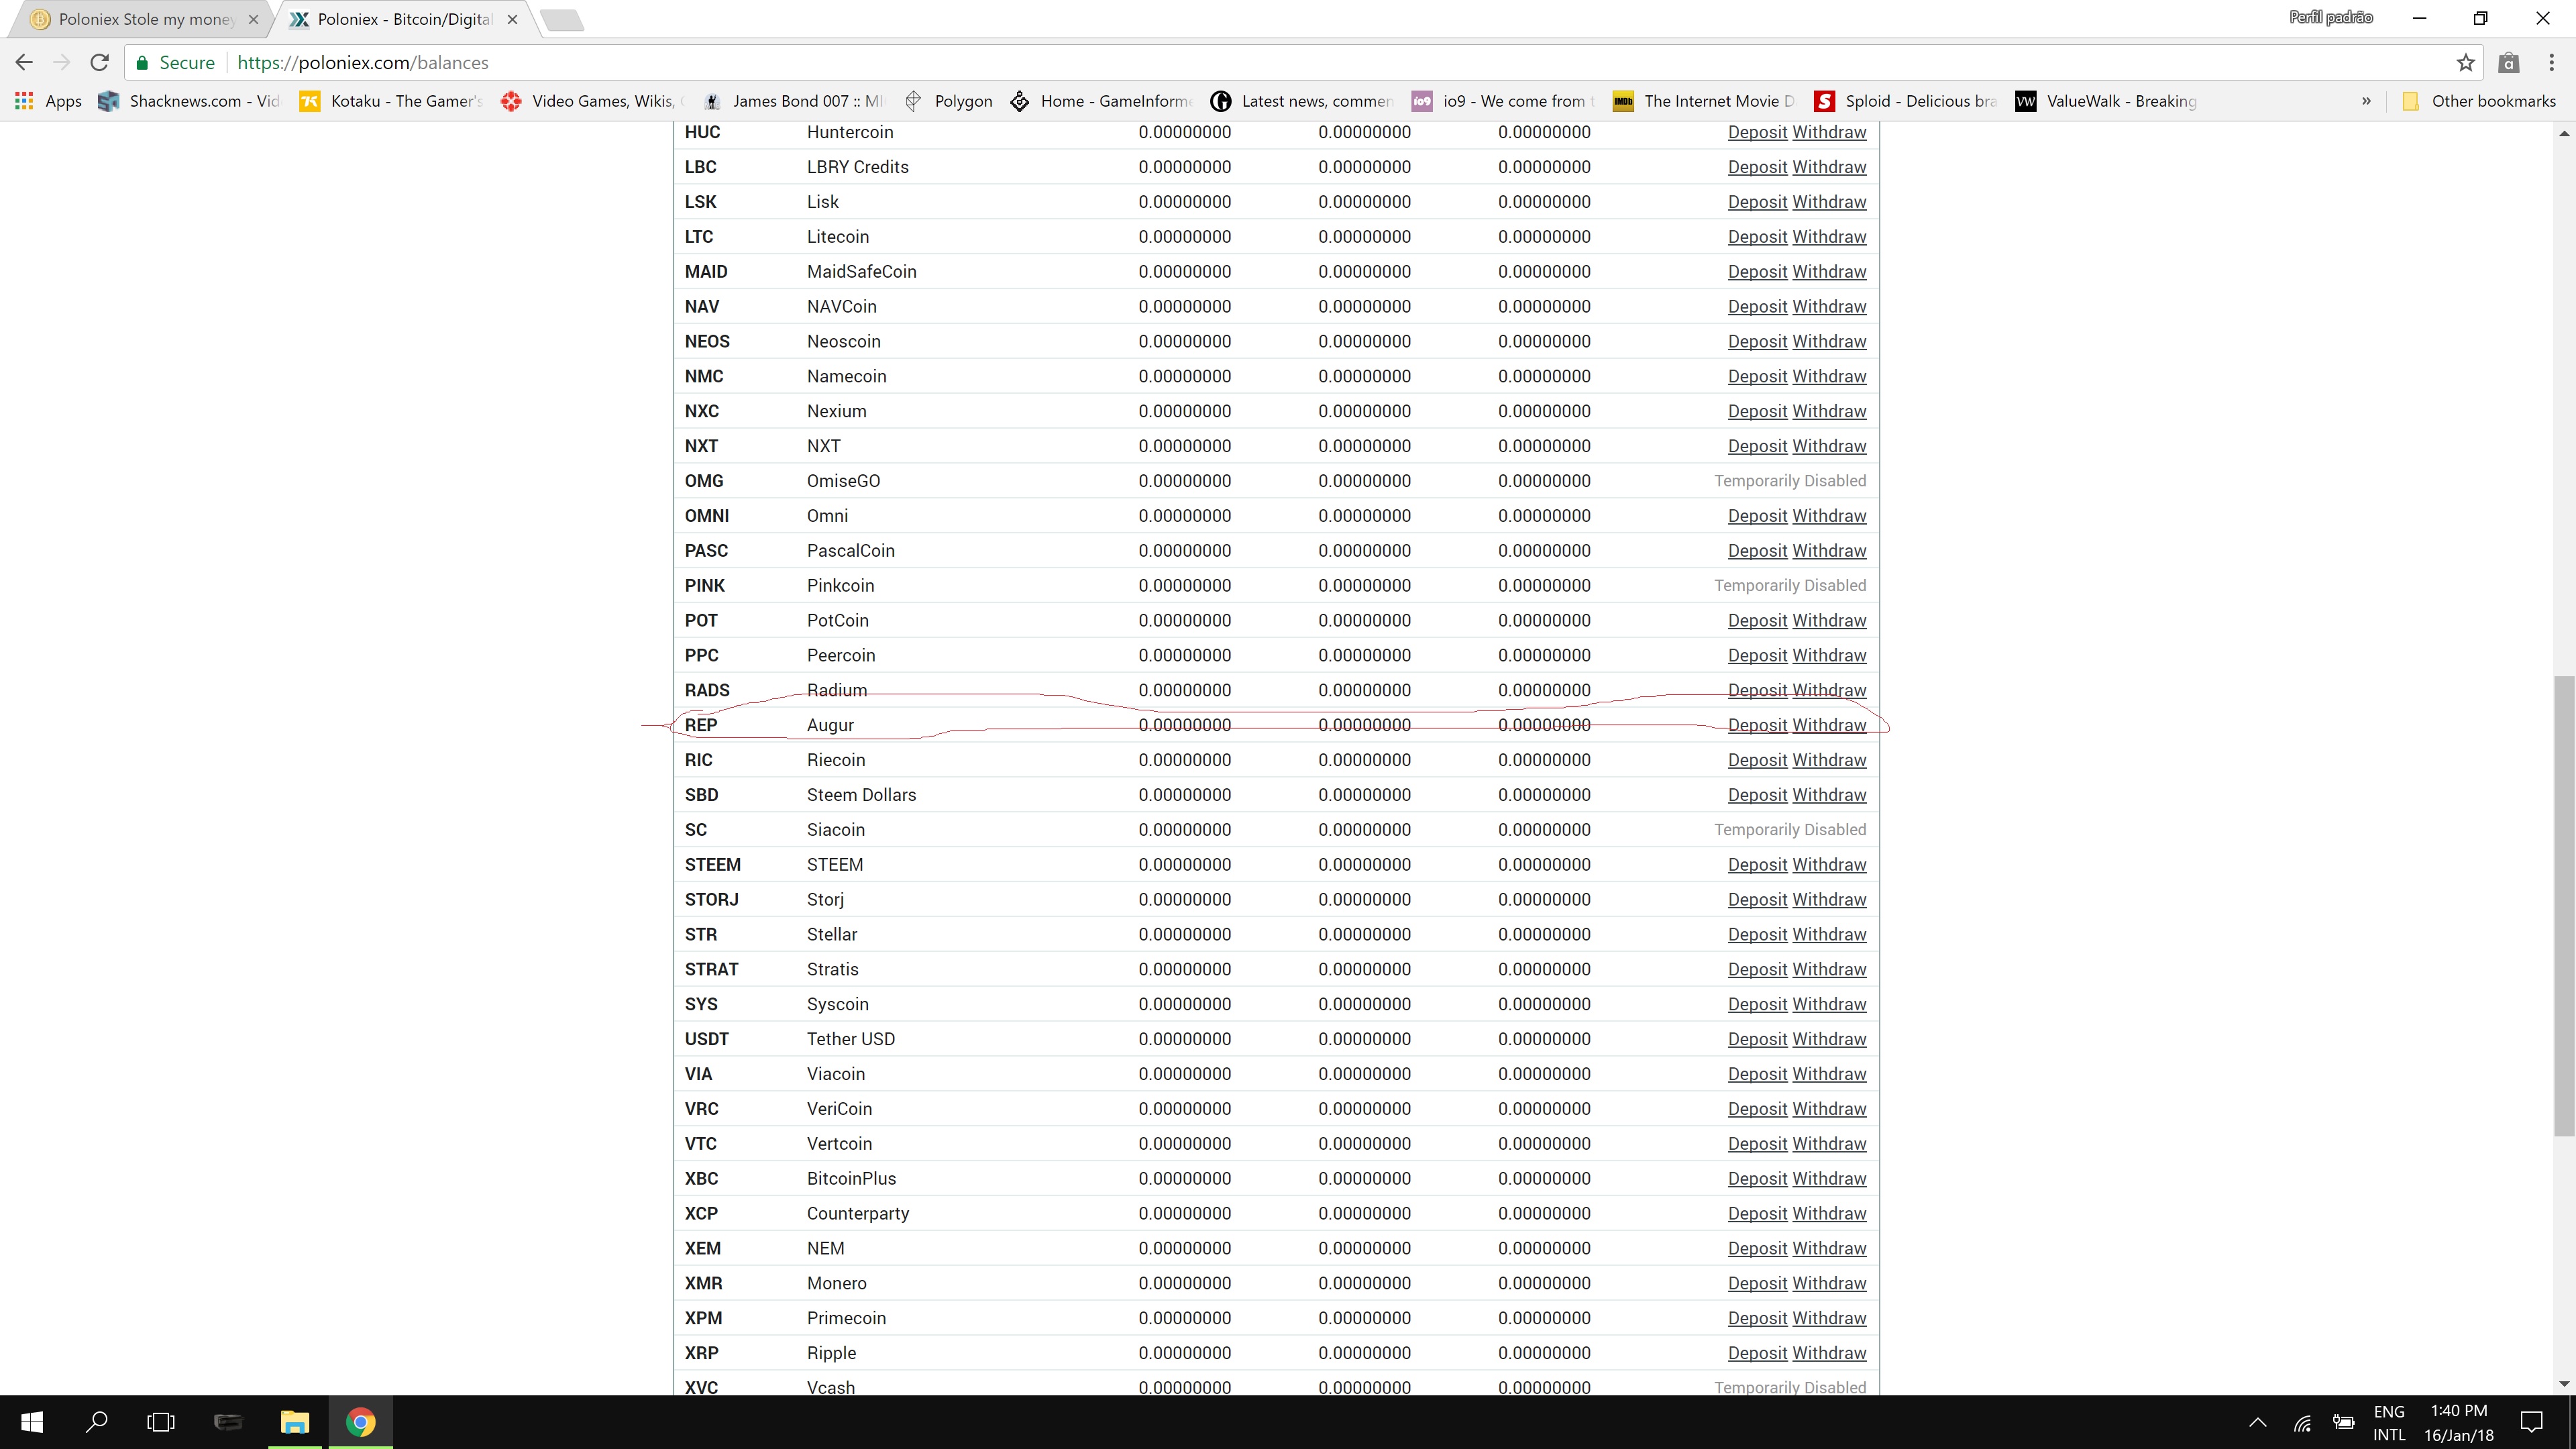Click the Counterparty currency name
The image size is (2576, 1449).
point(858,1213)
